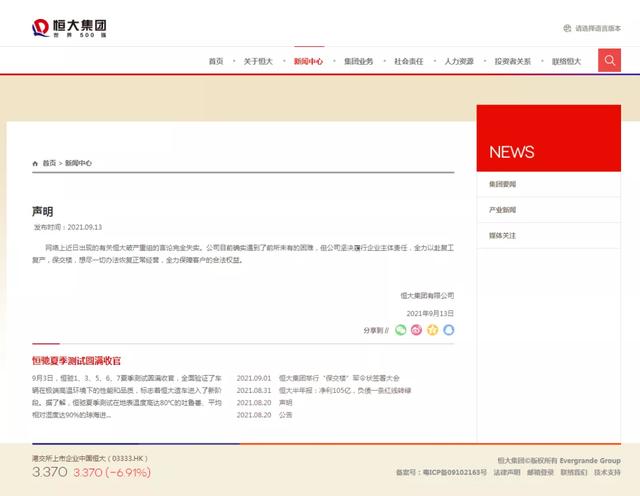Viewport: 640px width, 496px height.
Task: Open the 法律声明 footer link
Action: click(507, 472)
